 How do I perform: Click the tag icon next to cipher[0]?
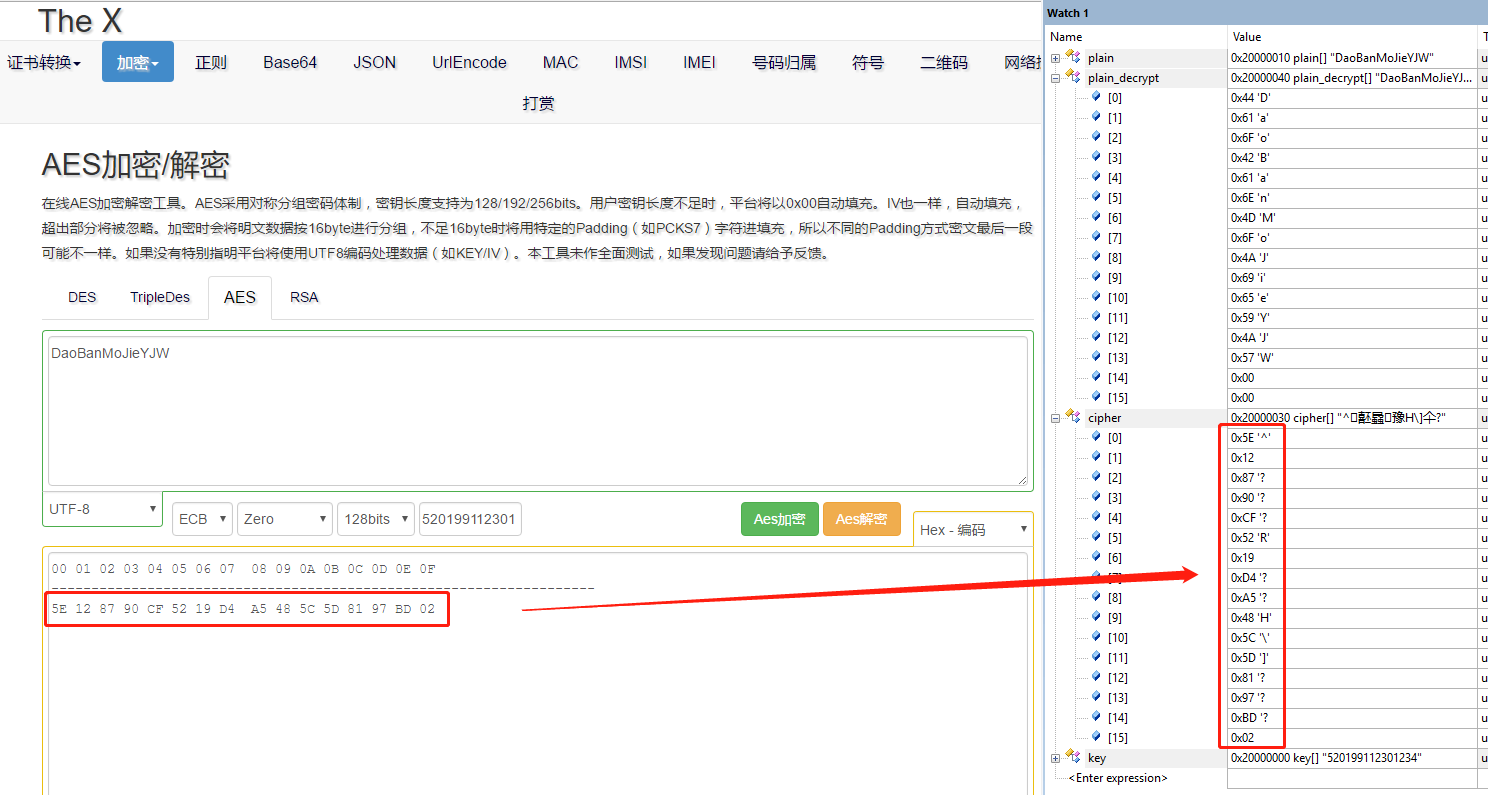pyautogui.click(x=1096, y=437)
